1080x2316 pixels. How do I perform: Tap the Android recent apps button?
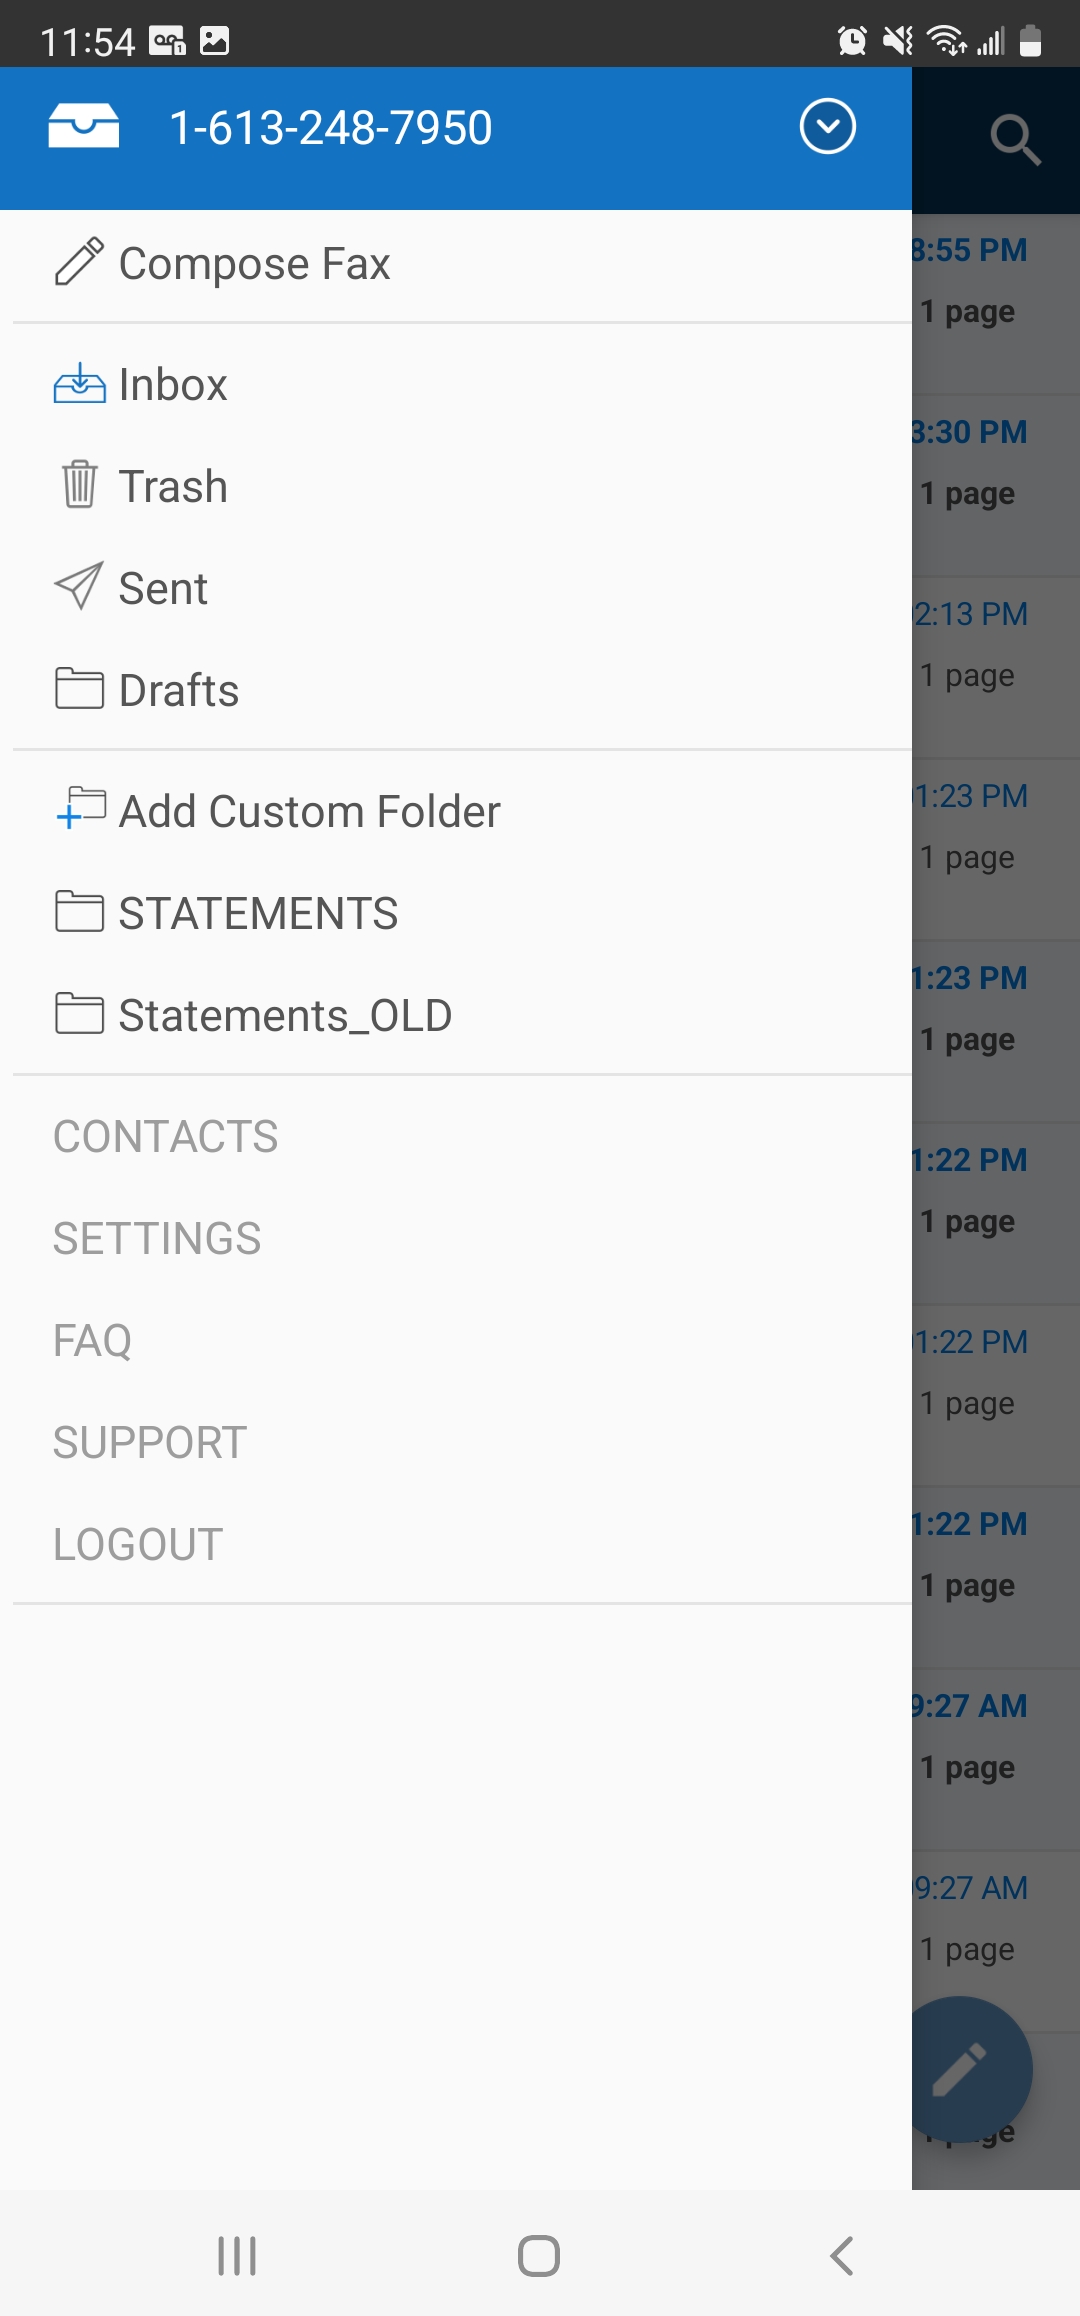click(x=237, y=2256)
